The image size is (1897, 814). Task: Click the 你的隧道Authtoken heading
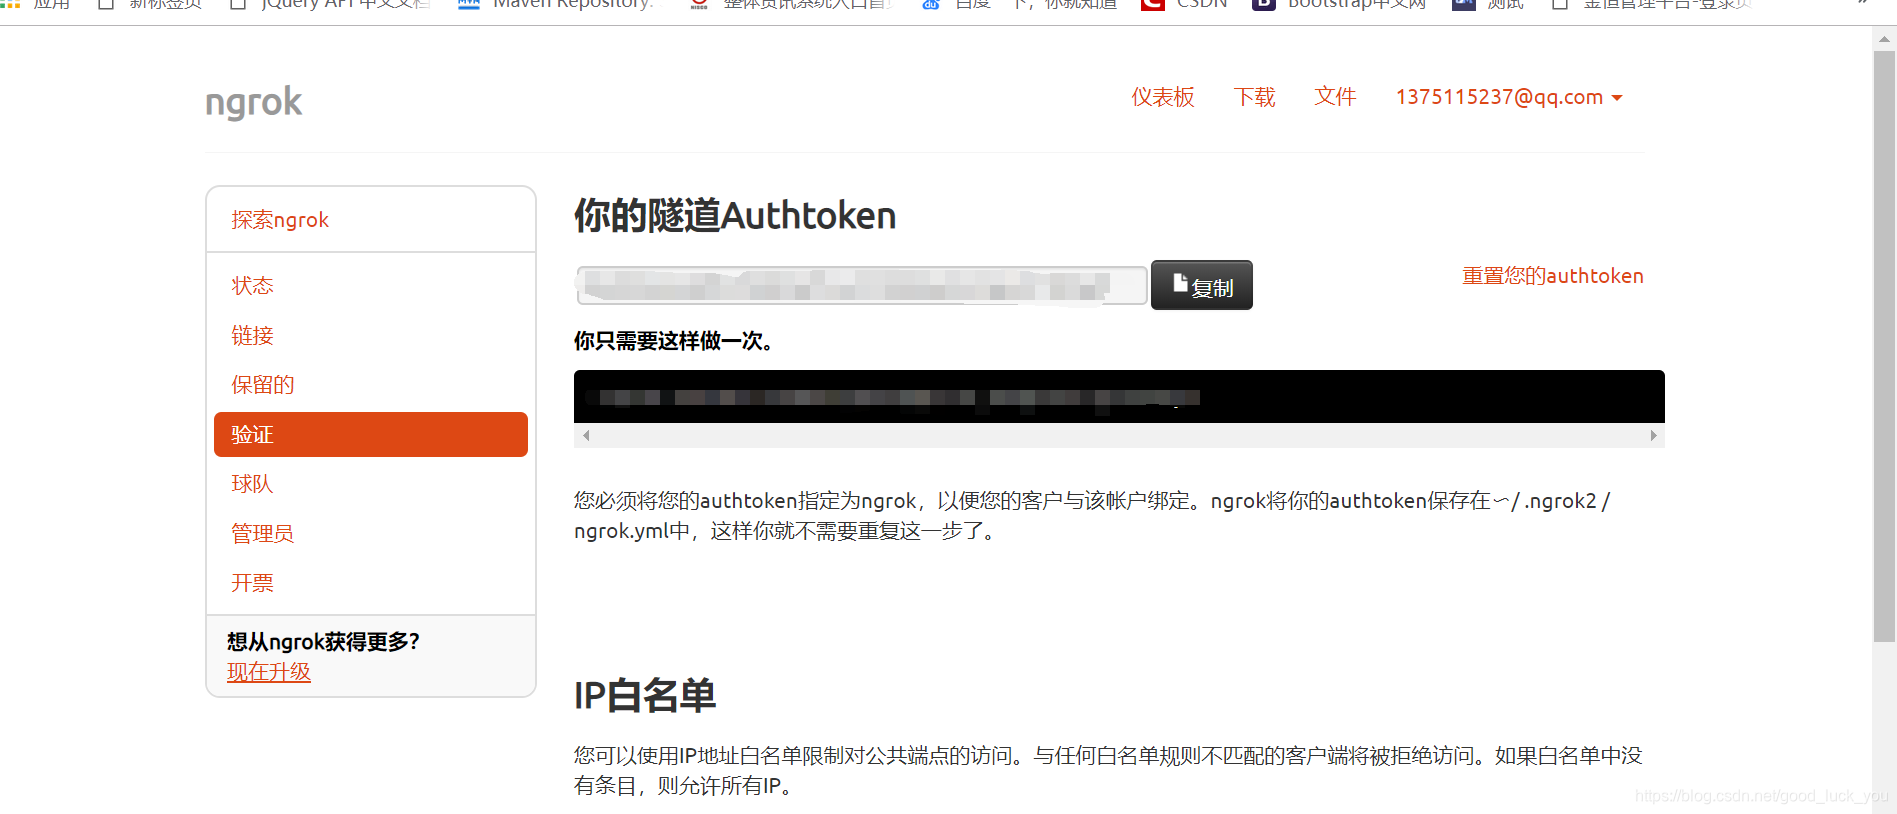click(x=735, y=216)
